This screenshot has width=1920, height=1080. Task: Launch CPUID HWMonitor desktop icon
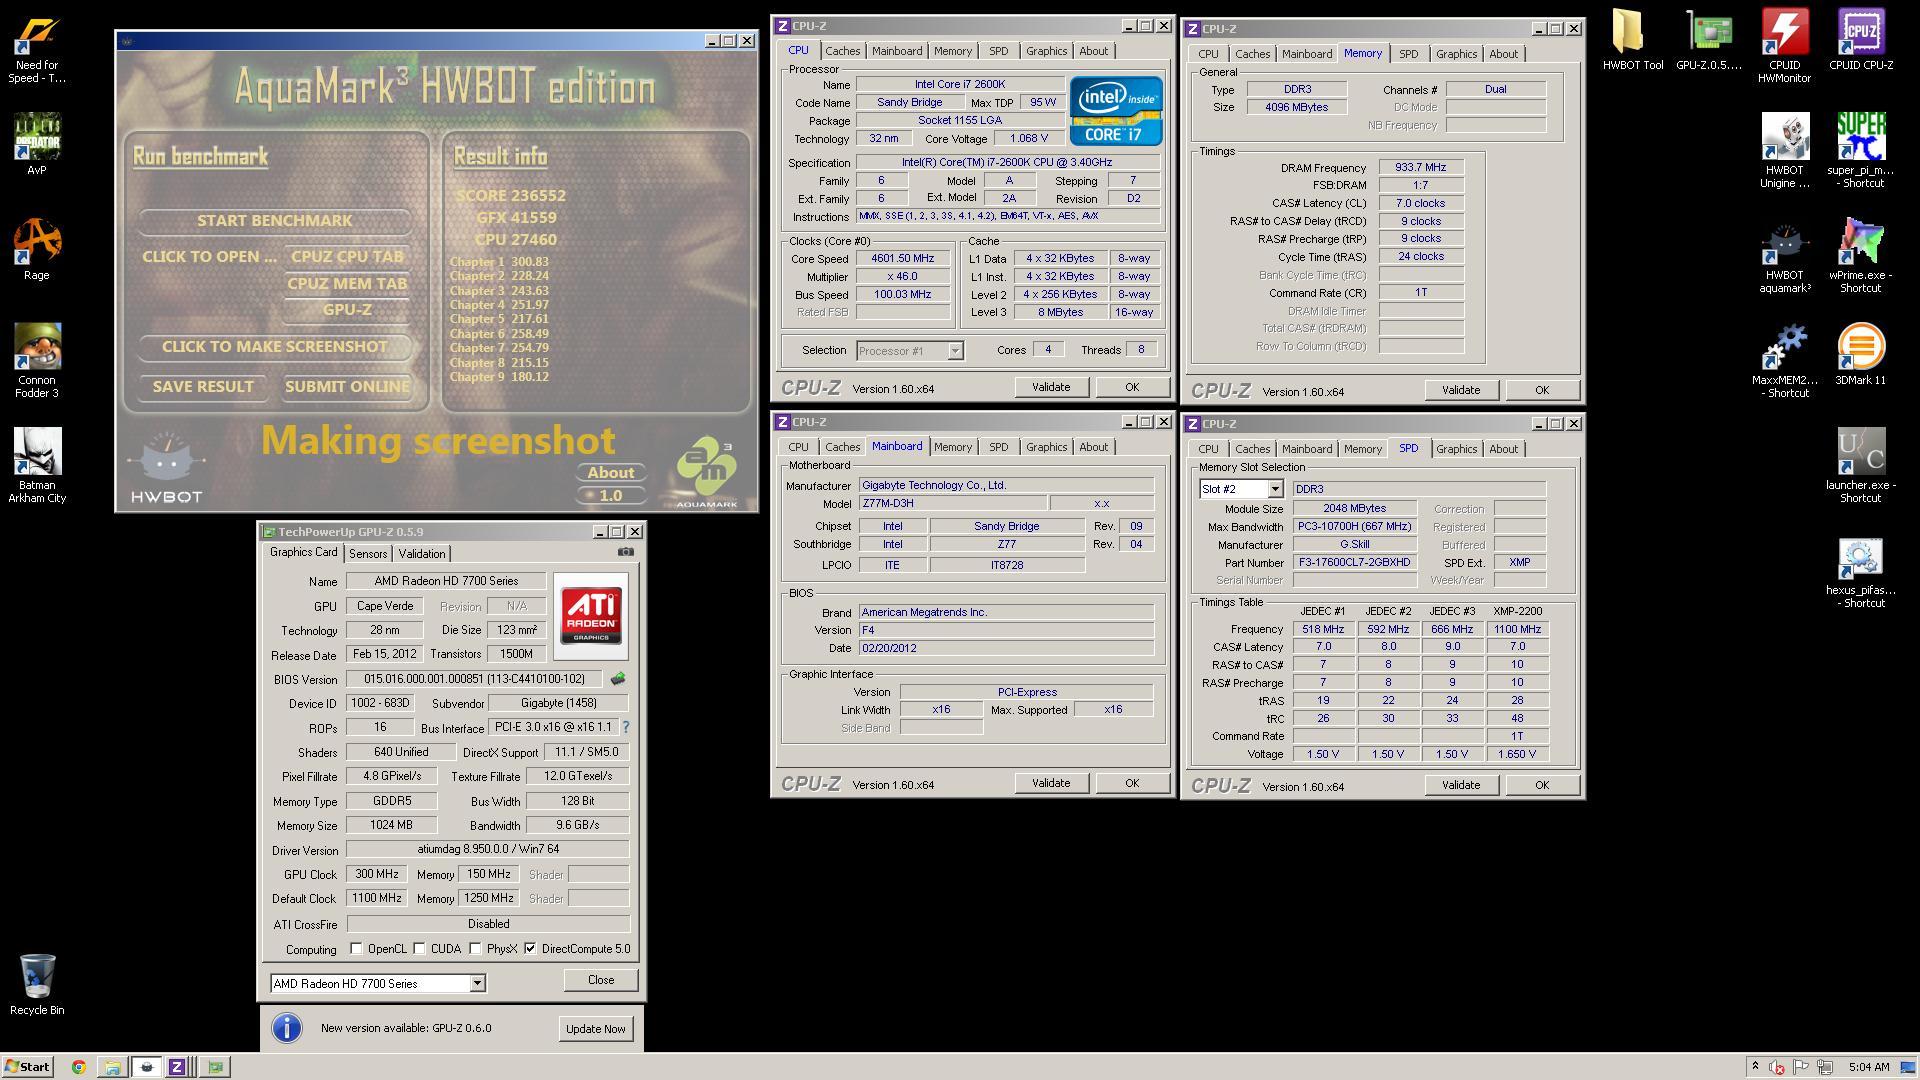(1785, 46)
